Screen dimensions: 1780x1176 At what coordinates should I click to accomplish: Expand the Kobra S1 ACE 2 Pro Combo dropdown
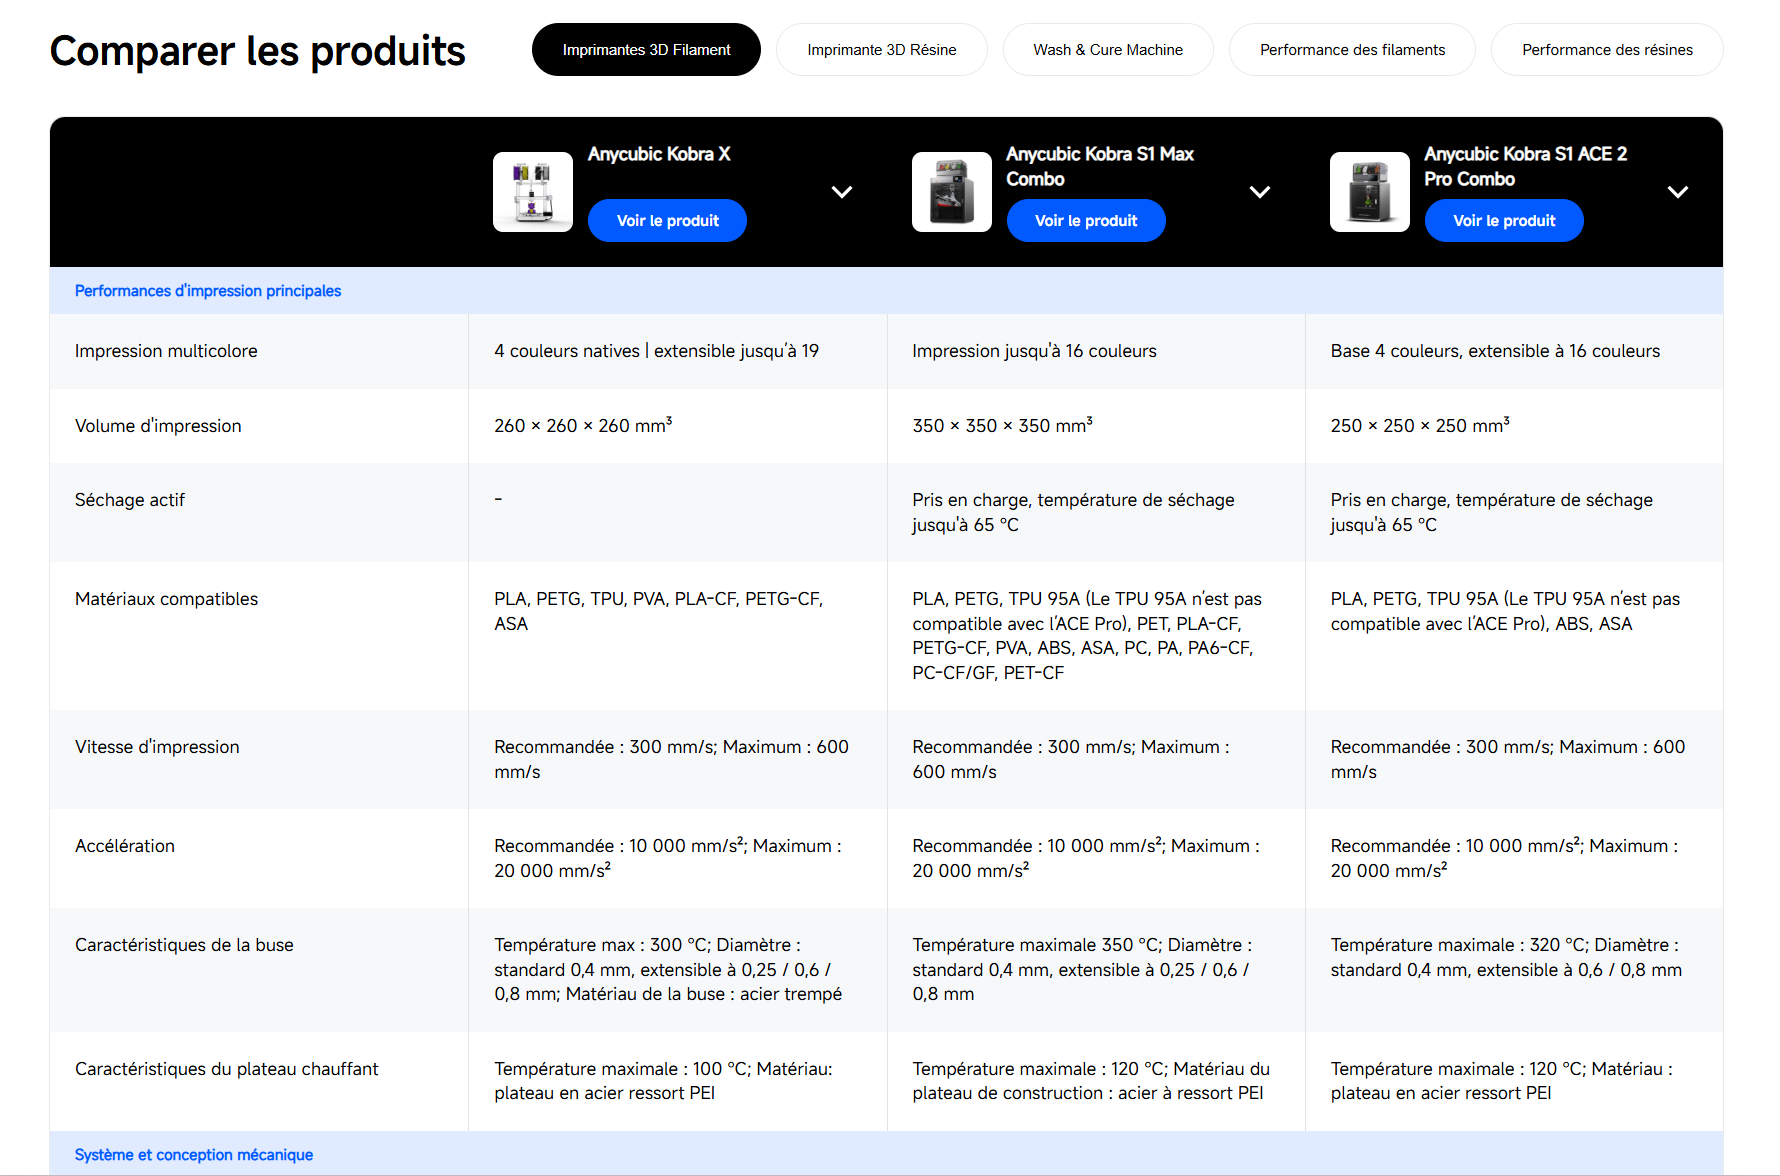[x=1678, y=192]
